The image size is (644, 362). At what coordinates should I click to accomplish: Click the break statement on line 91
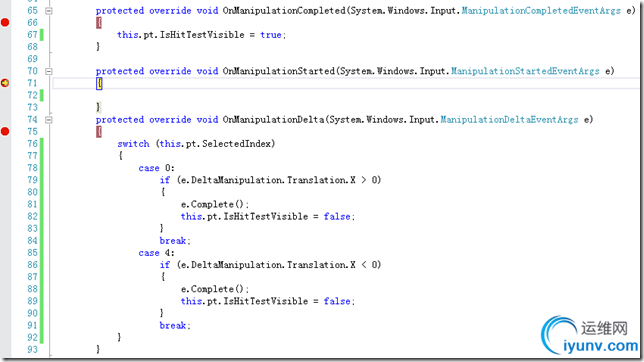pos(175,325)
